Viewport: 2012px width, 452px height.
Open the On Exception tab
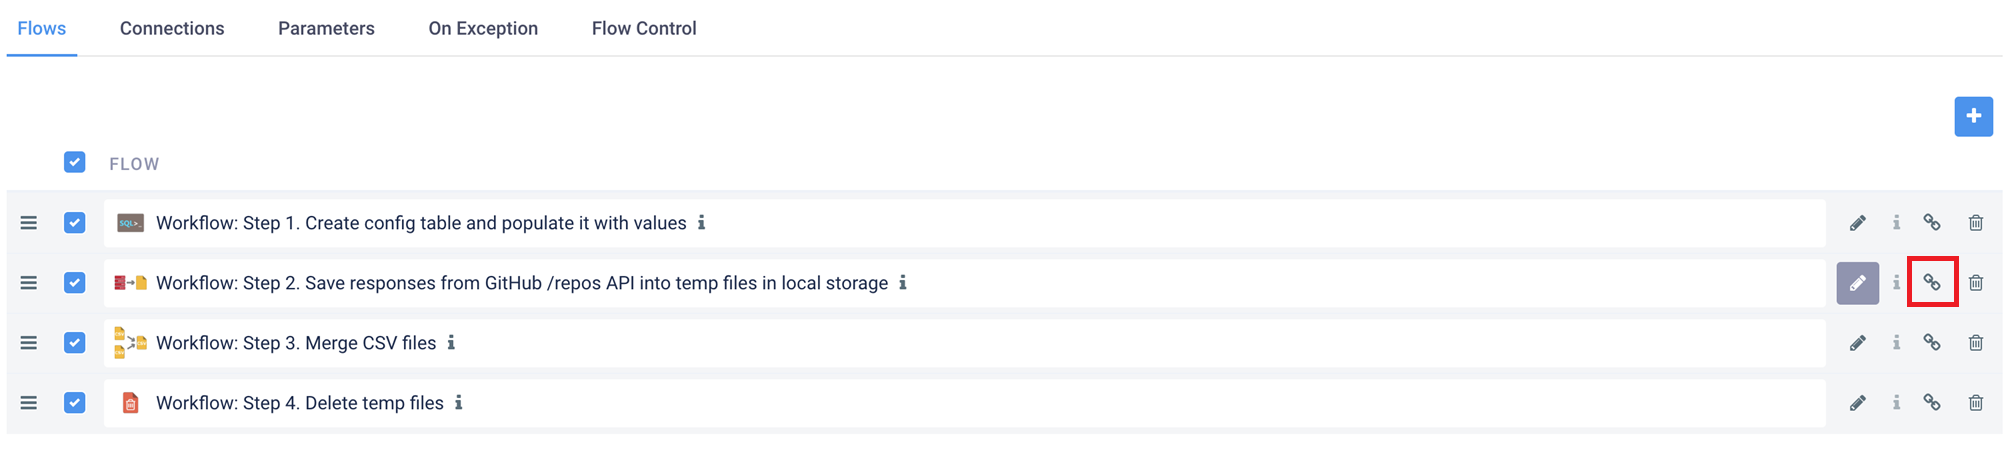coord(483,29)
